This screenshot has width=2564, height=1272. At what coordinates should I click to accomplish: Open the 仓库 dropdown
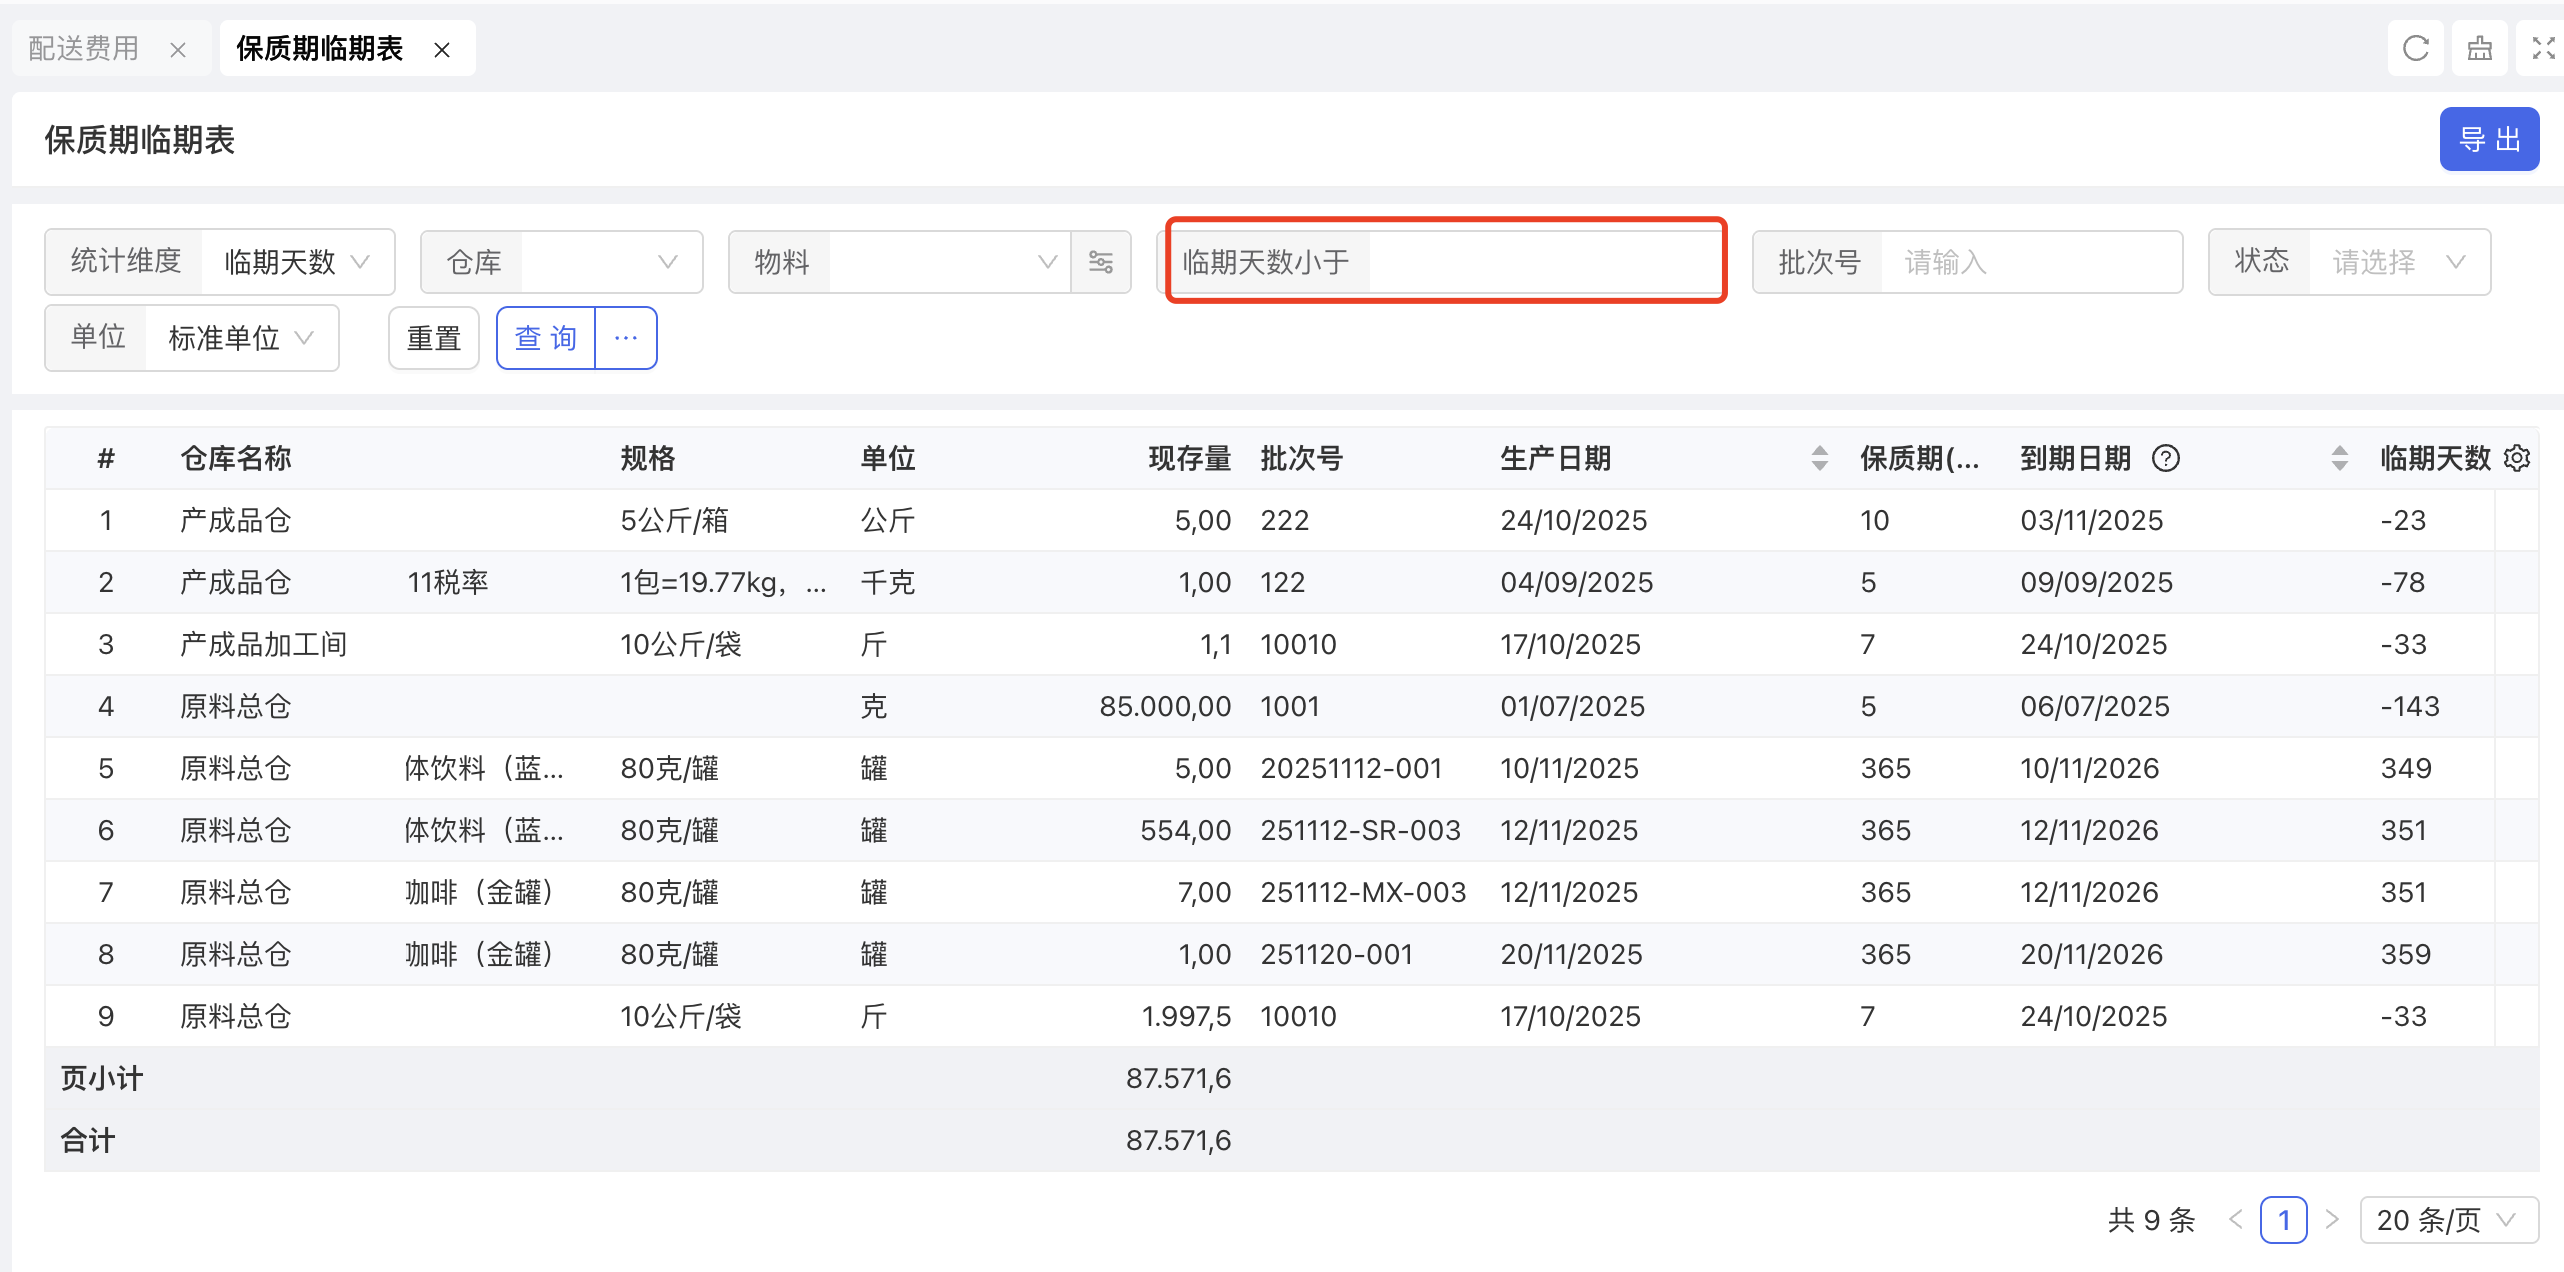[x=610, y=262]
